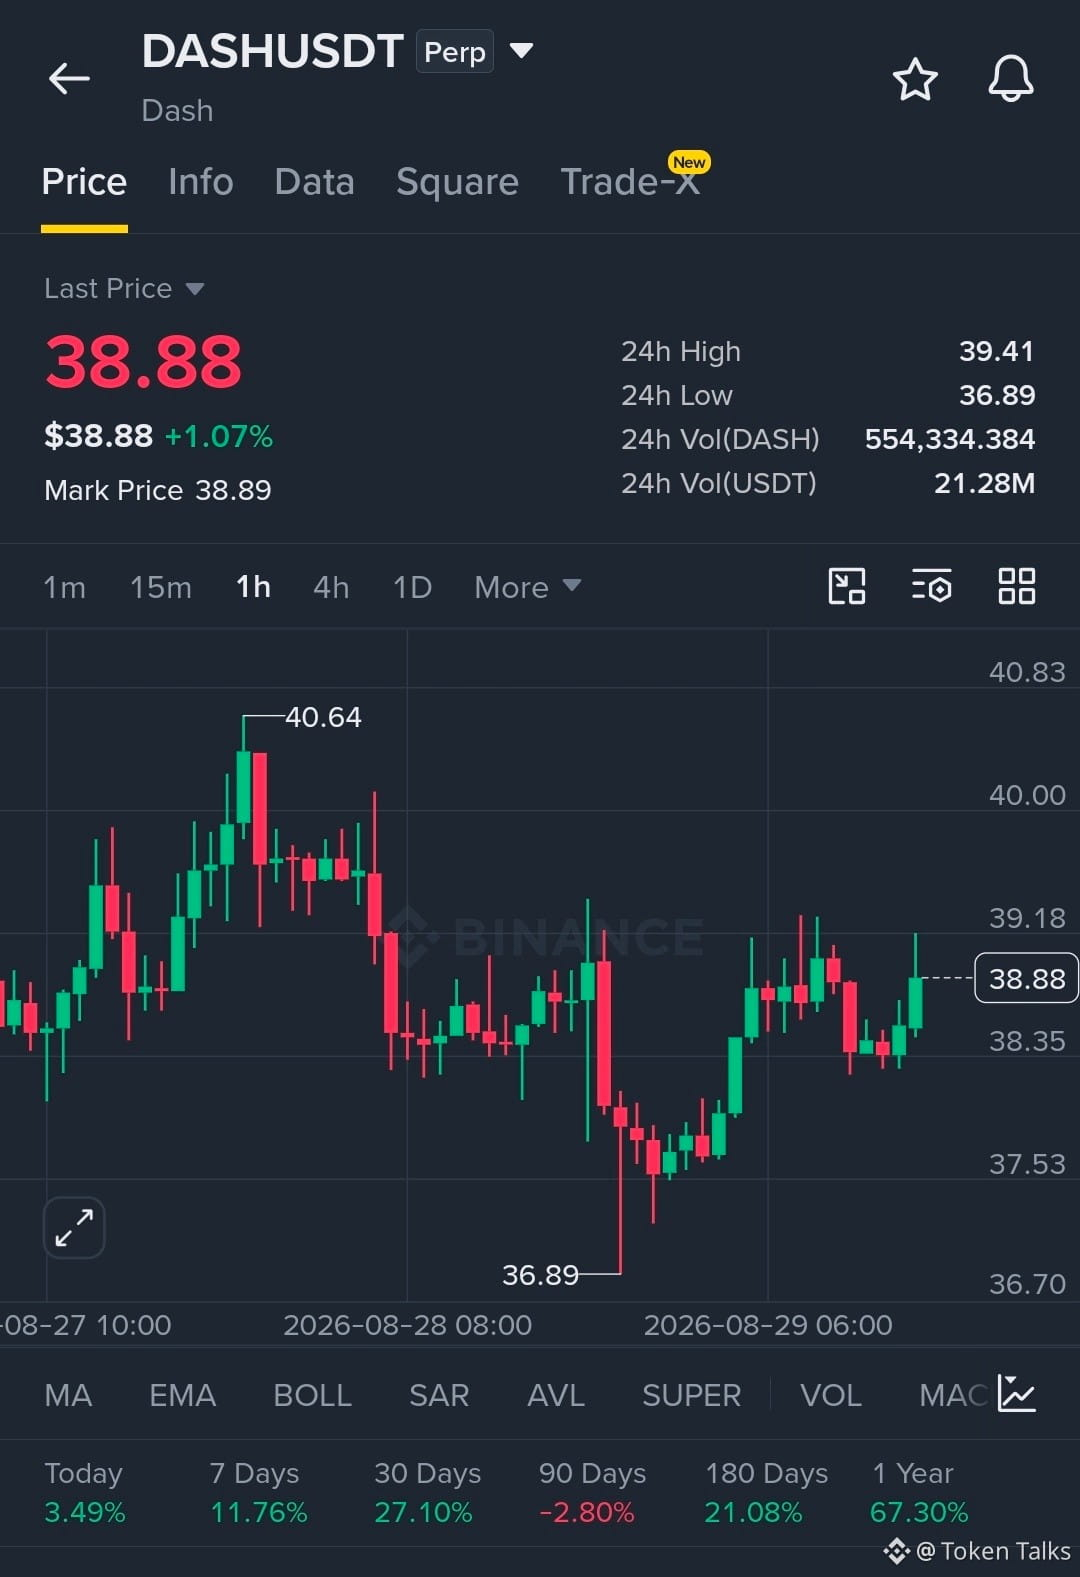
Task: Tap the 2026-08-29 06:00 time axis label
Action: tap(768, 1325)
